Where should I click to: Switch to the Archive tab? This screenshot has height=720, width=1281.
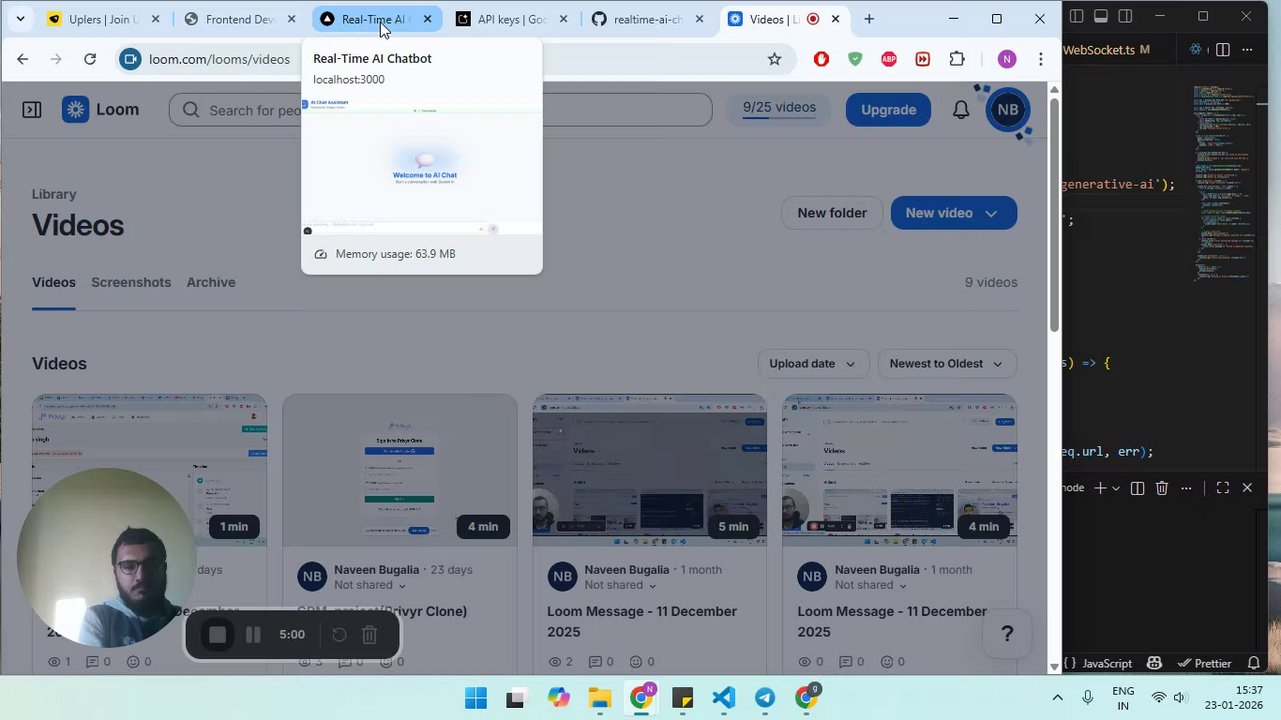211,282
